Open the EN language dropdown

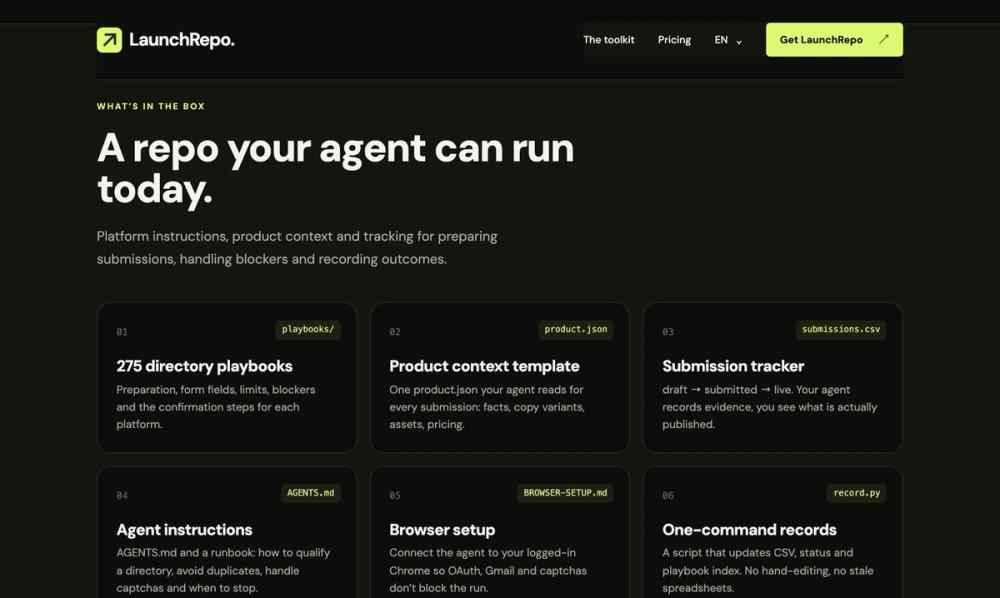tap(728, 40)
